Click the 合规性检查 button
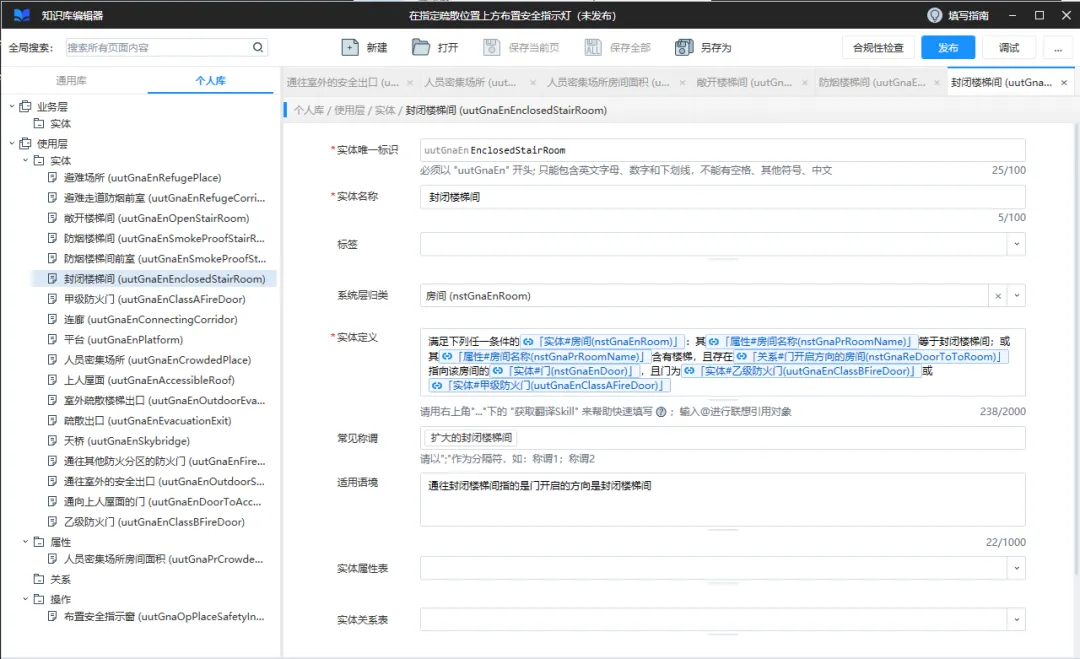 (x=878, y=48)
